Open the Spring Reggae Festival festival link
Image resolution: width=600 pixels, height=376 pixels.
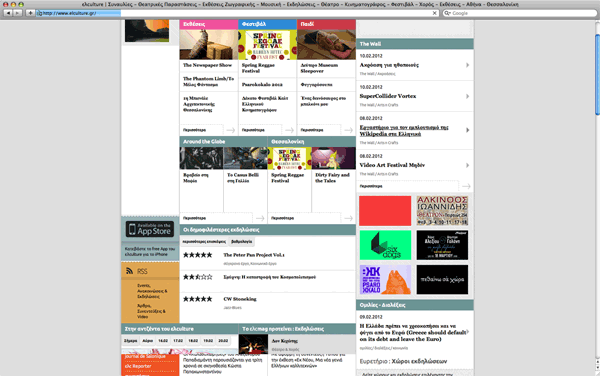coord(258,68)
